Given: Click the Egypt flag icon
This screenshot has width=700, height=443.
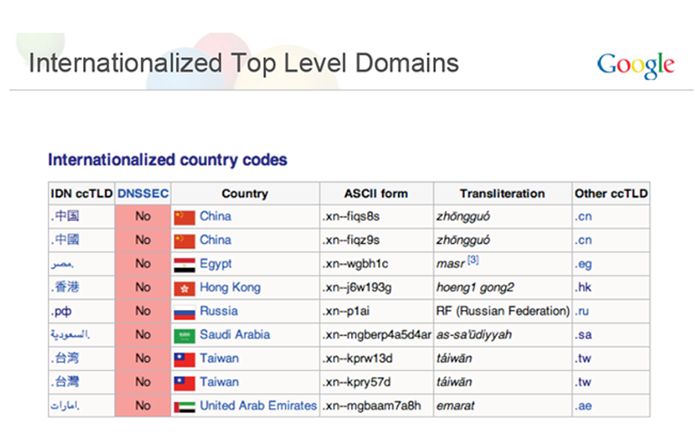Looking at the screenshot, I should pyautogui.click(x=184, y=264).
